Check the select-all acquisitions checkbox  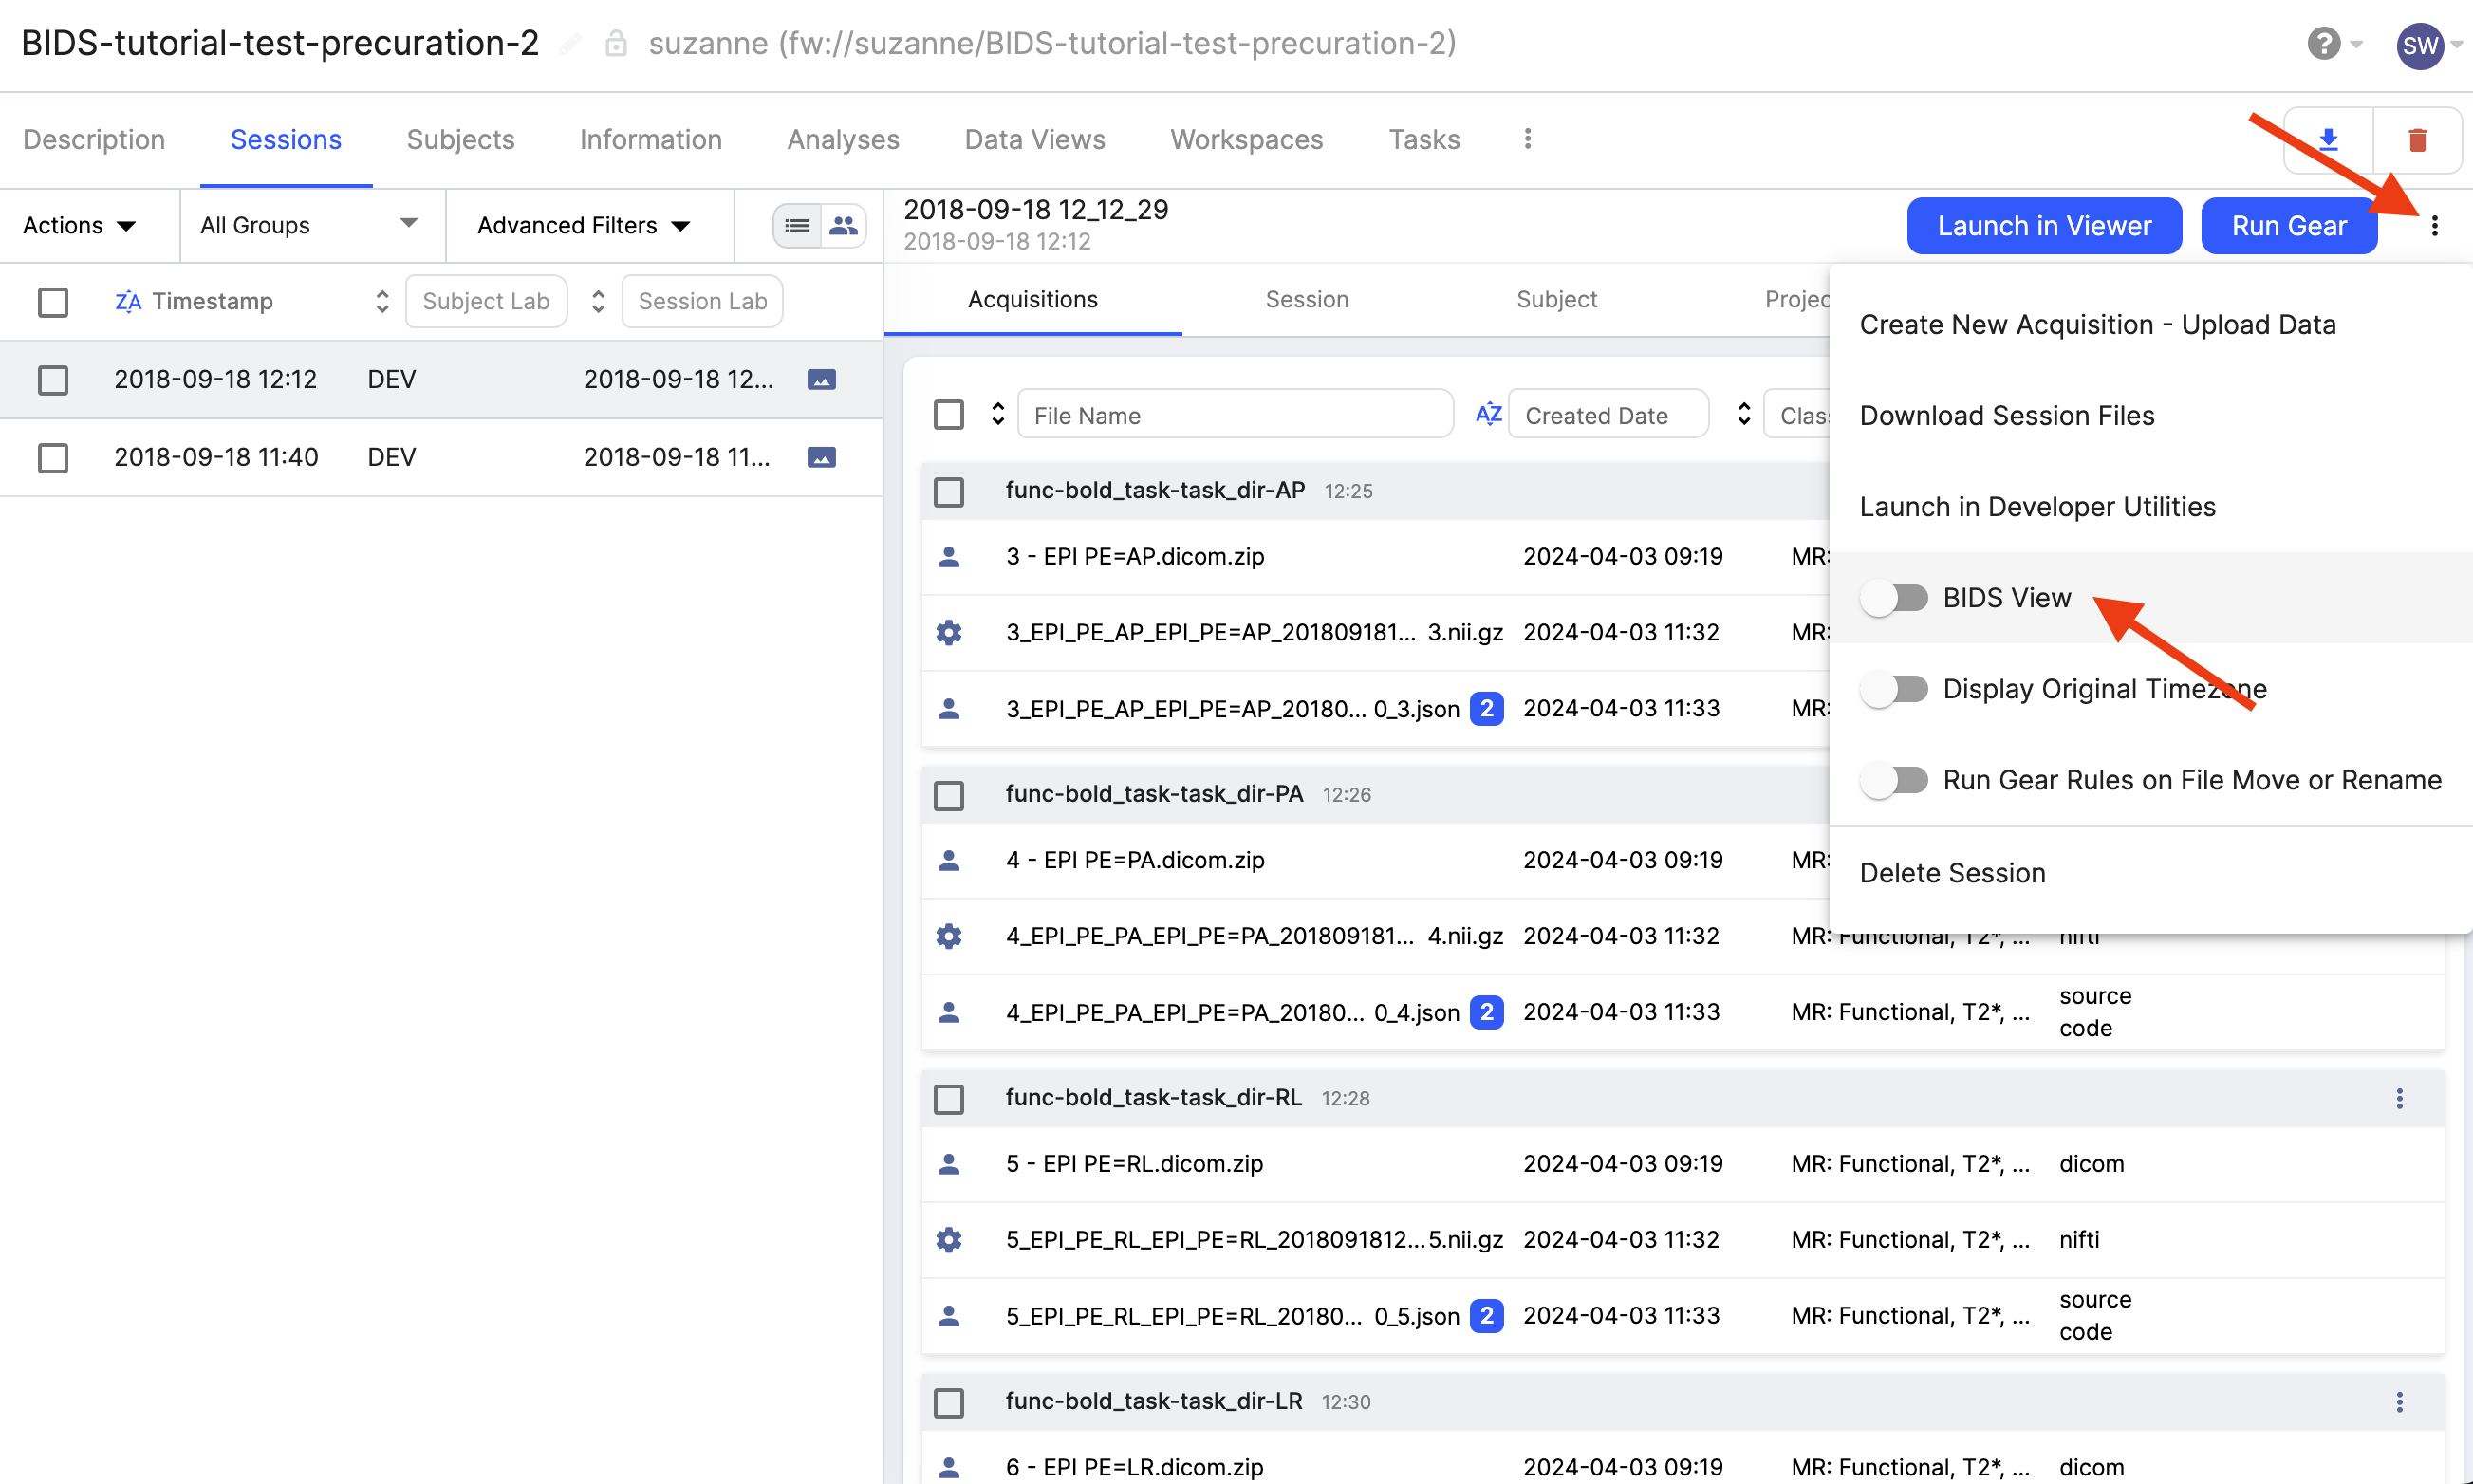pos(948,415)
